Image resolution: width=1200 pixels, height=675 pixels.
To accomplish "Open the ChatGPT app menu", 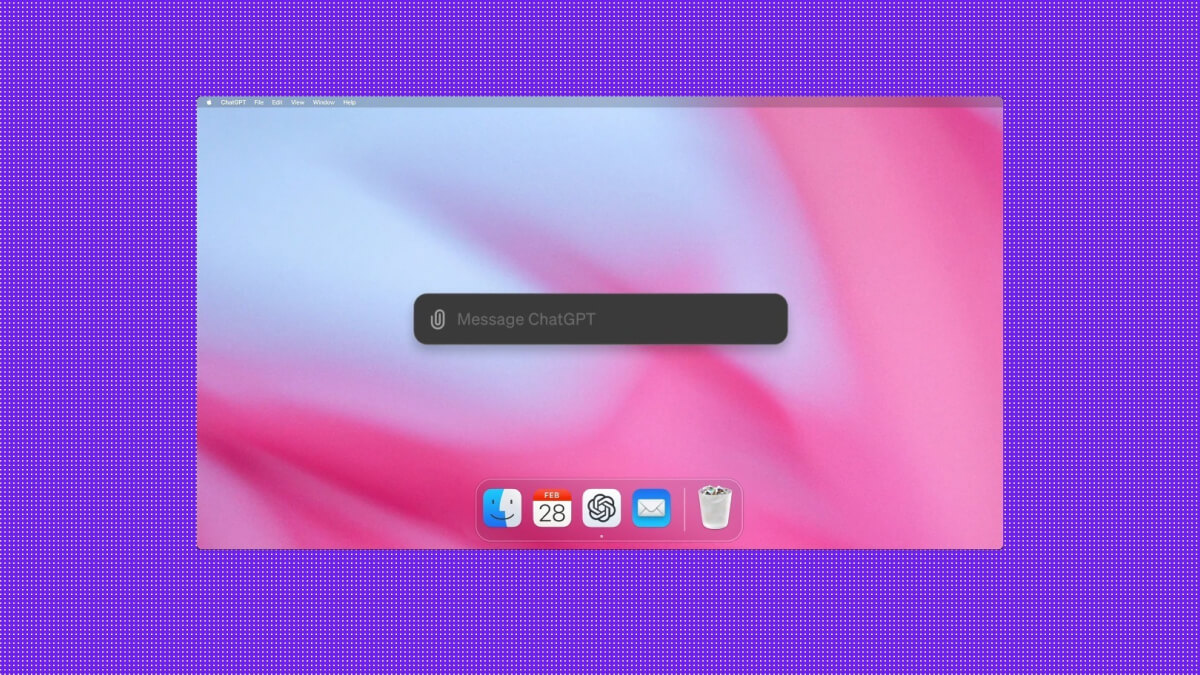I will (233, 102).
